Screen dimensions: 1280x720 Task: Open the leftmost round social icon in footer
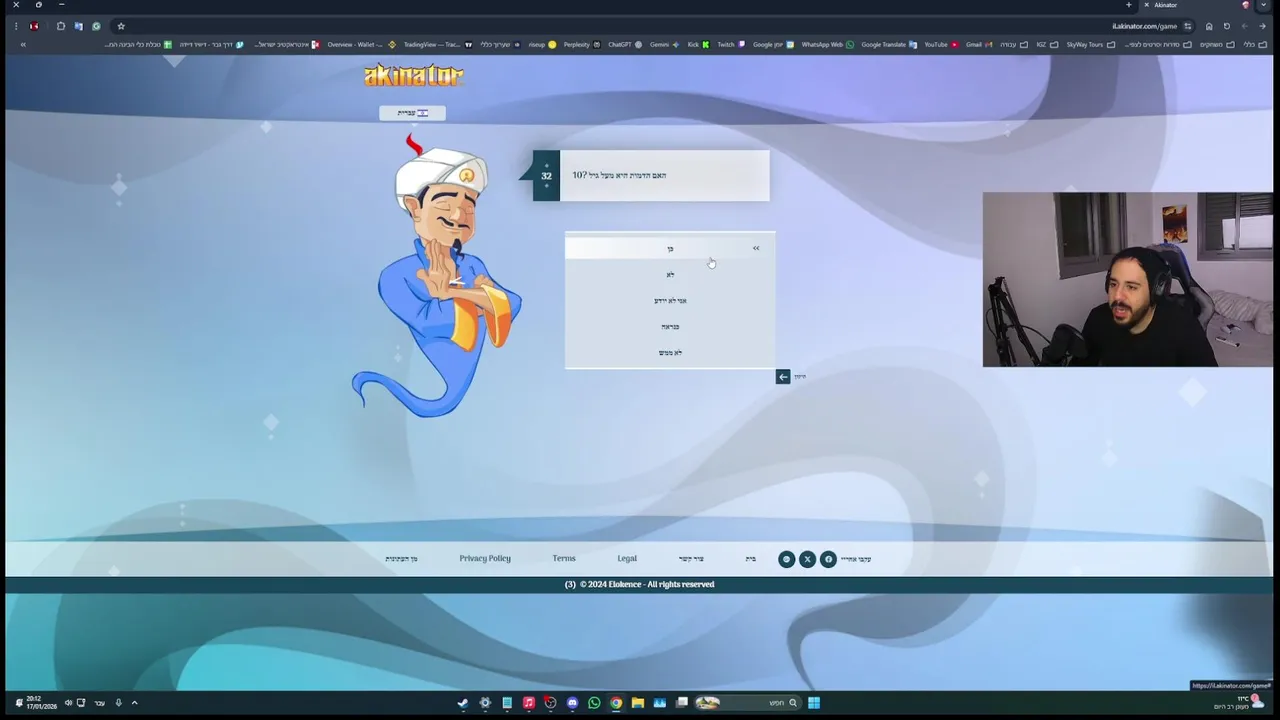[786, 559]
